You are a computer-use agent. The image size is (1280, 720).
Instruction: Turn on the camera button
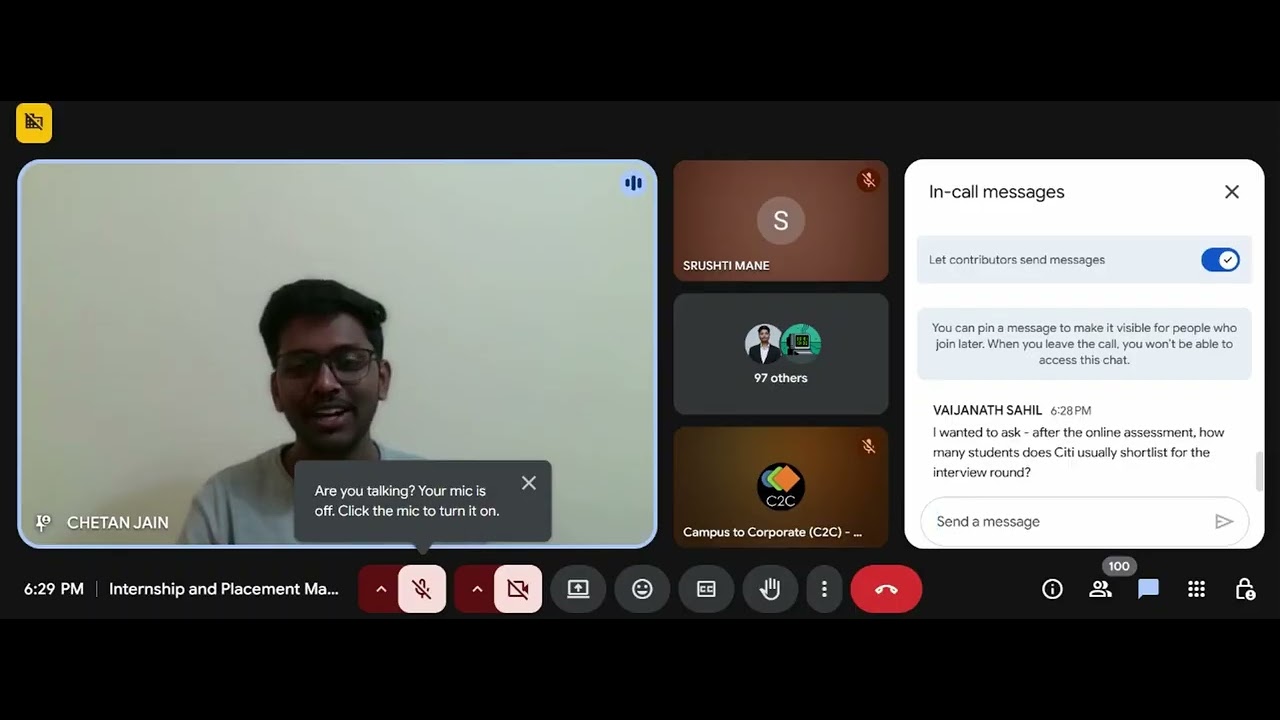(x=518, y=589)
